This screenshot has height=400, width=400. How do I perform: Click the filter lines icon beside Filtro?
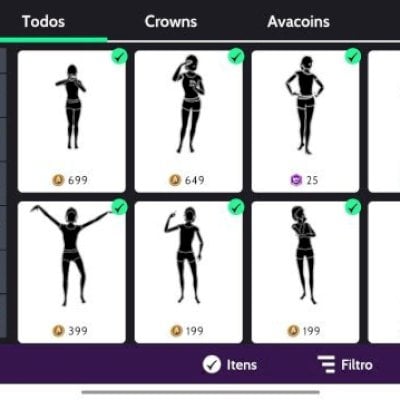(326, 364)
